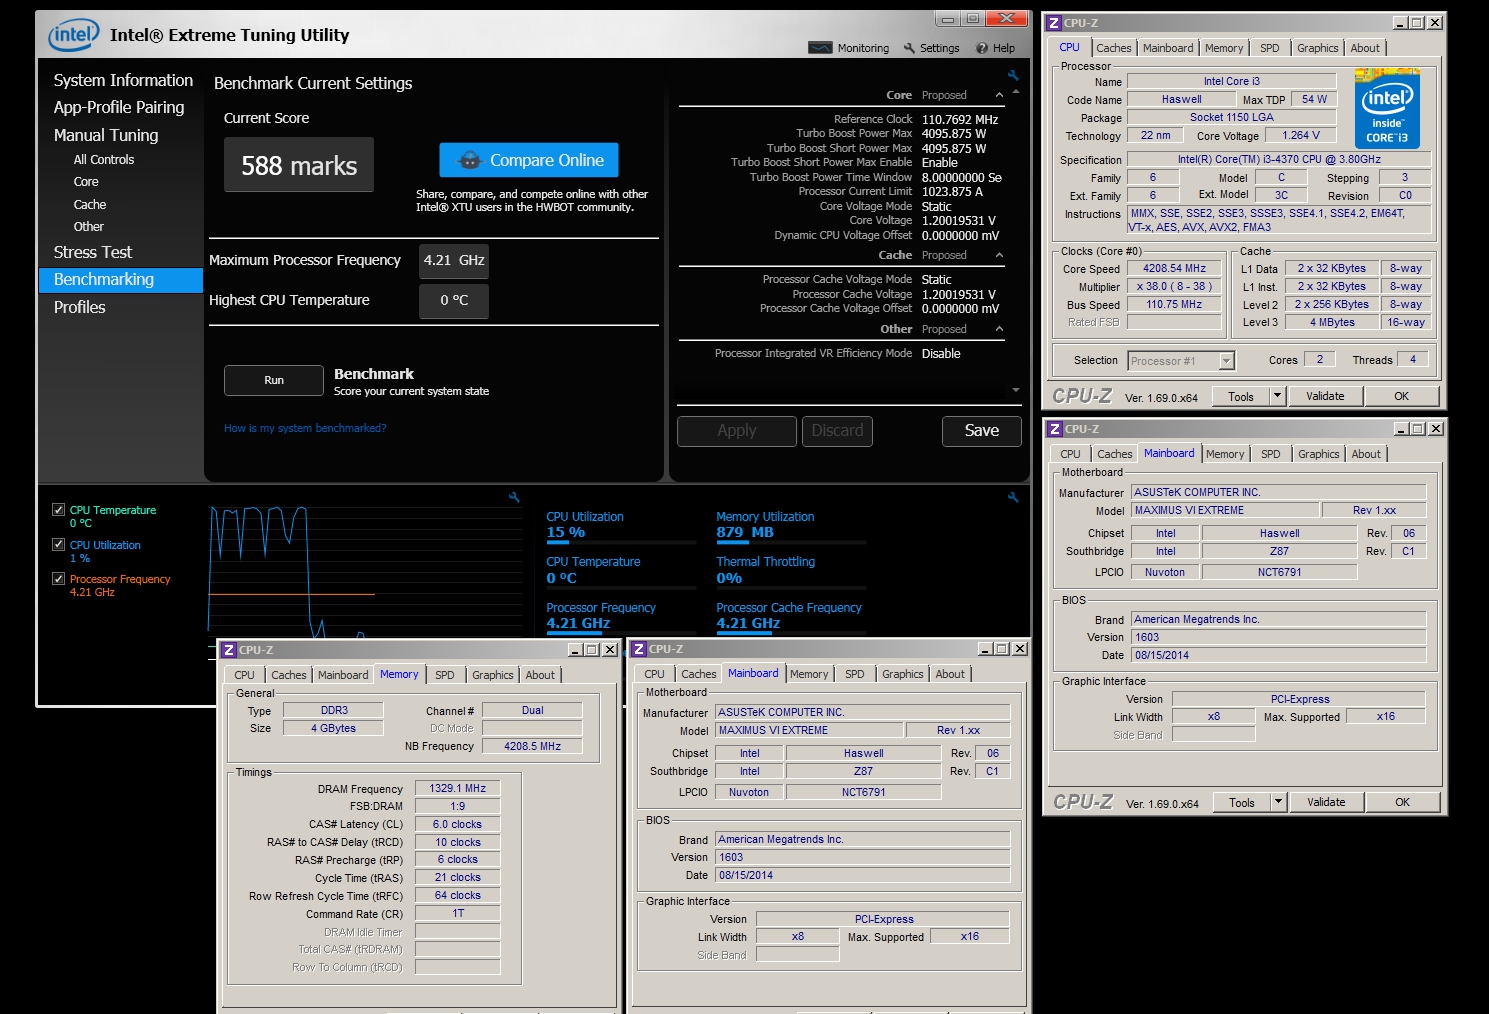Image resolution: width=1489 pixels, height=1014 pixels.
Task: Switch to CPU tab in the CPU-Z Memory window
Action: 245,675
